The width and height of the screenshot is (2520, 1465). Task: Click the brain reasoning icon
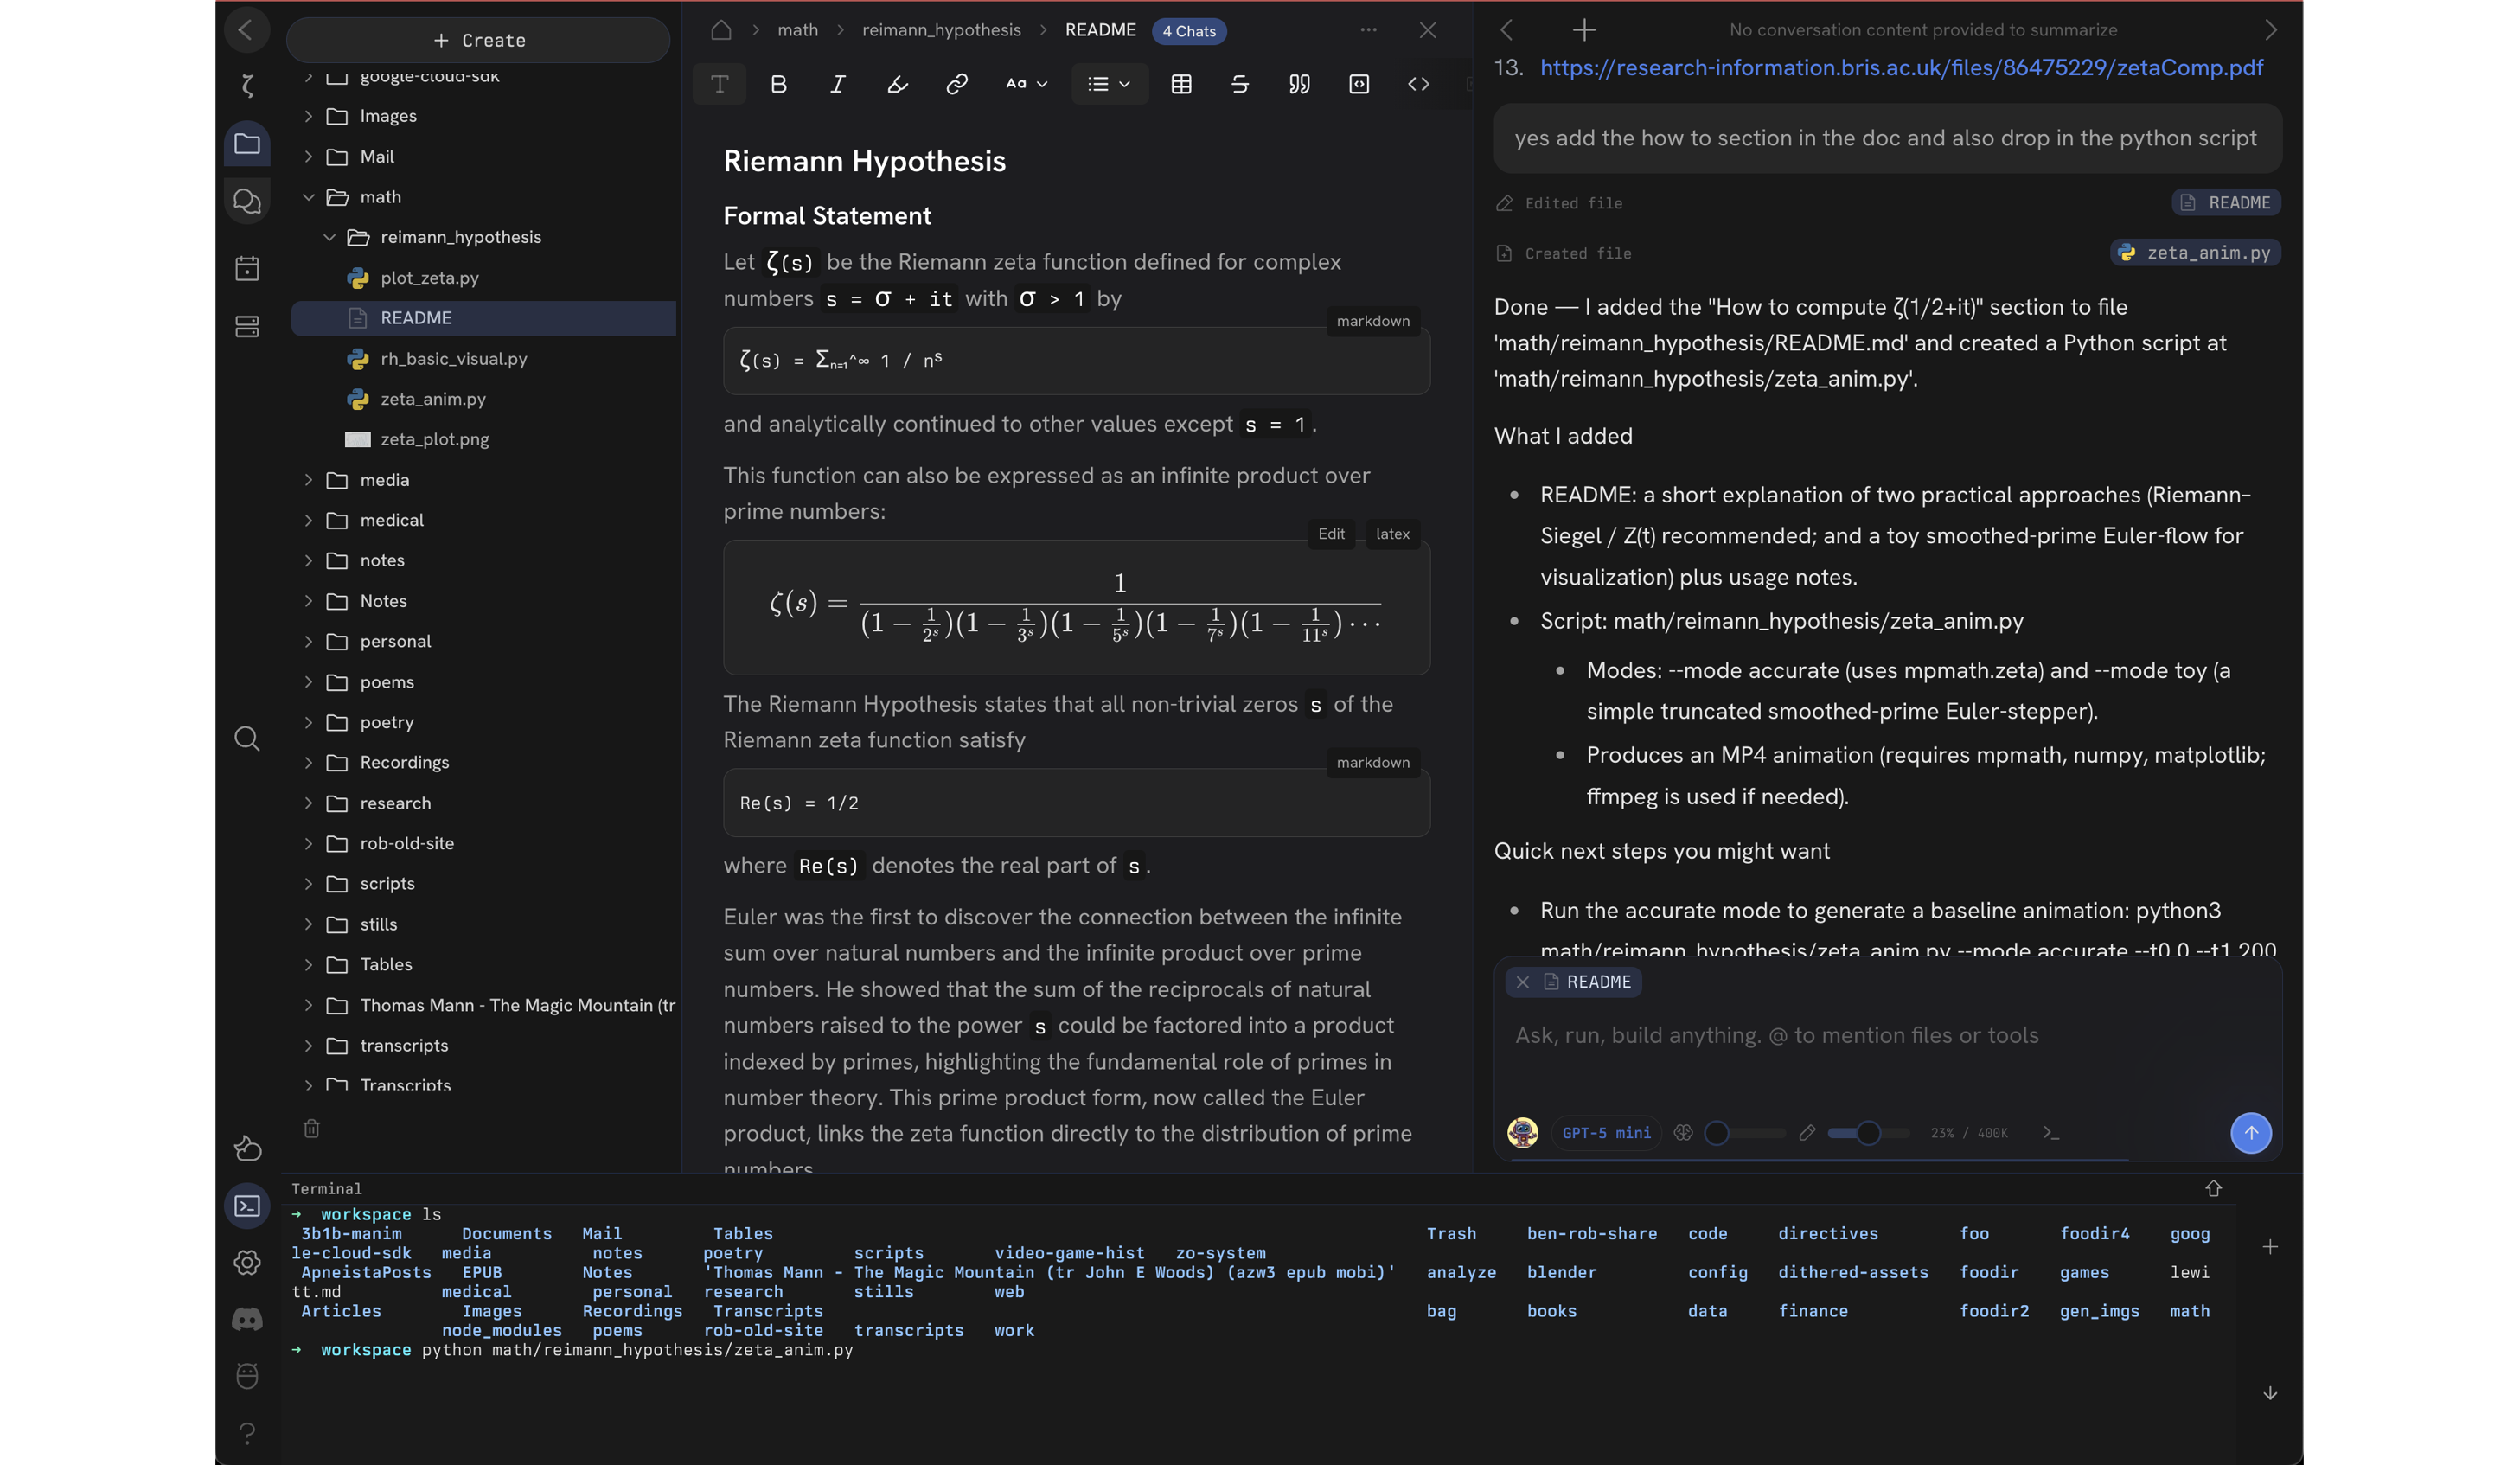1683,1133
